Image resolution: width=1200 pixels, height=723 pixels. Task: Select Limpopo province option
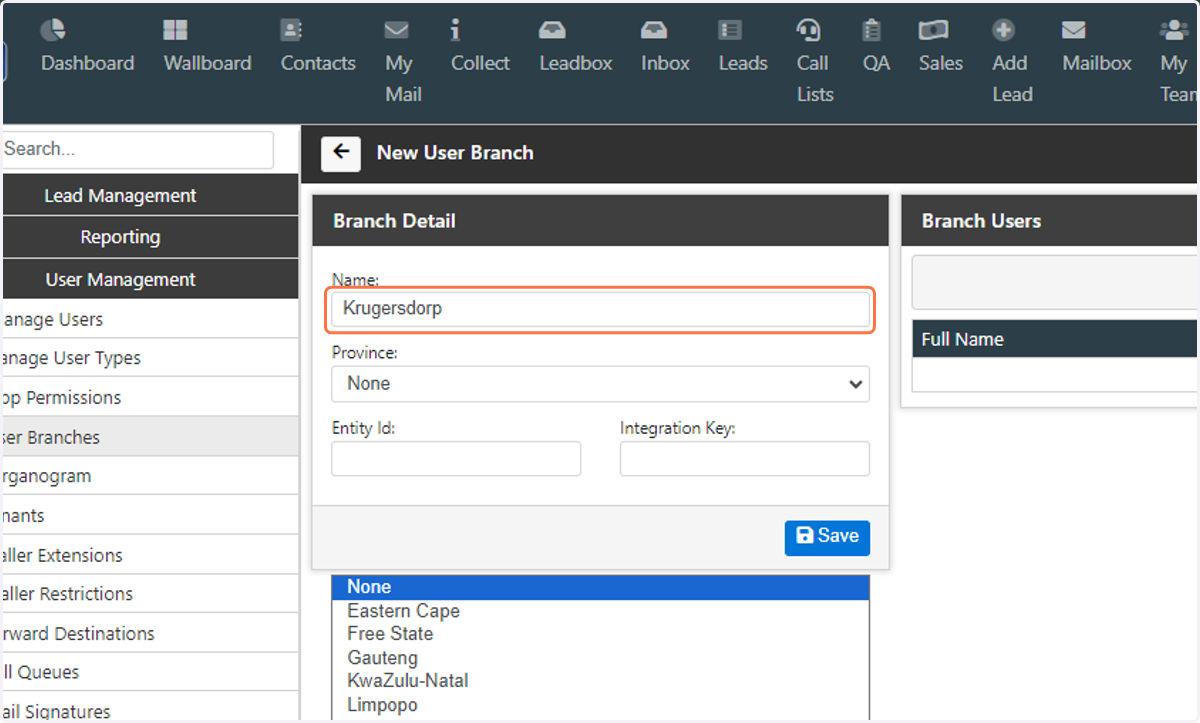click(x=600, y=705)
